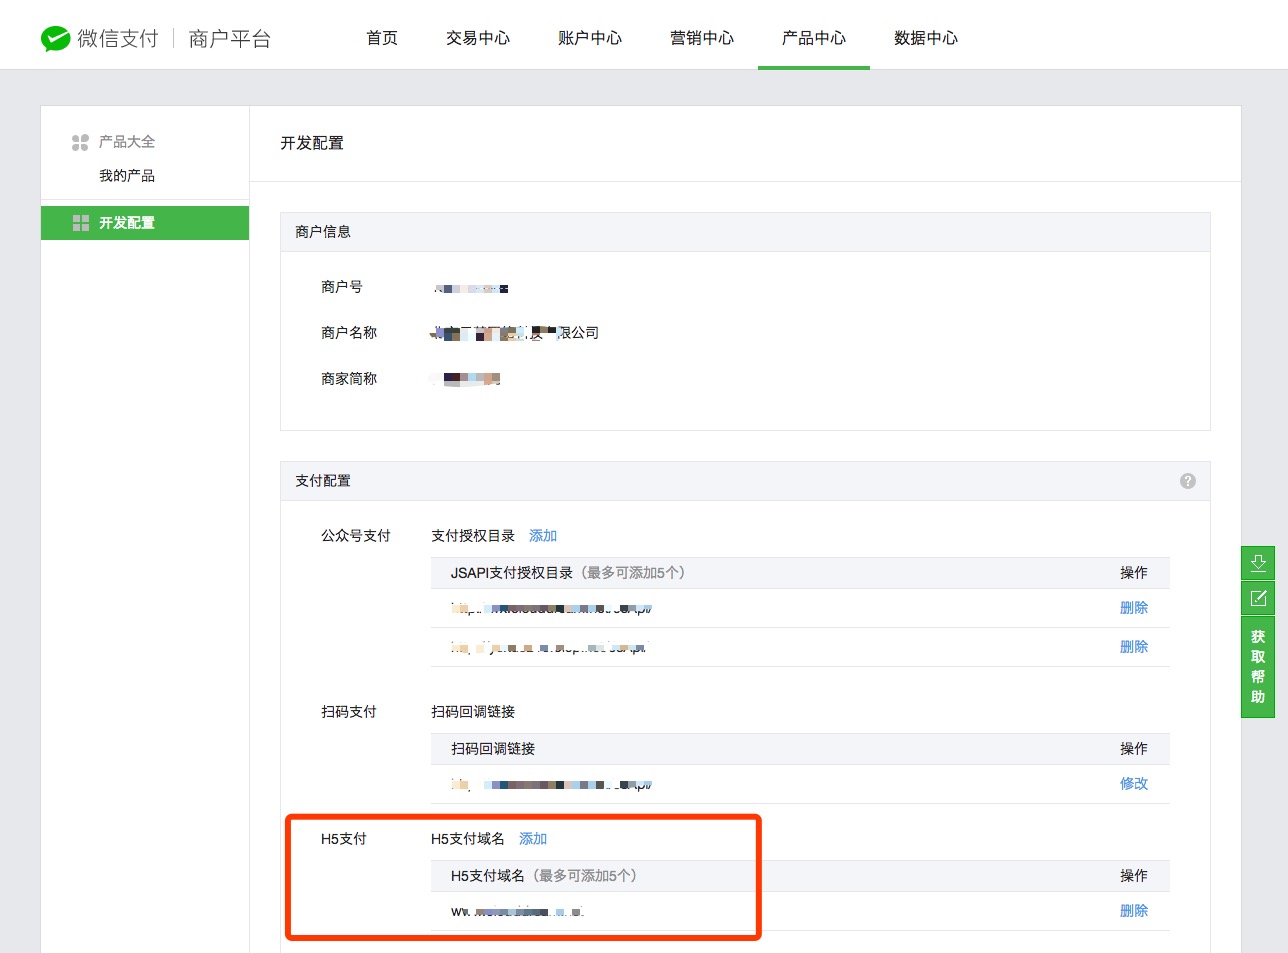Open 账户中心 navigation tab
The height and width of the screenshot is (953, 1288).
(x=590, y=38)
